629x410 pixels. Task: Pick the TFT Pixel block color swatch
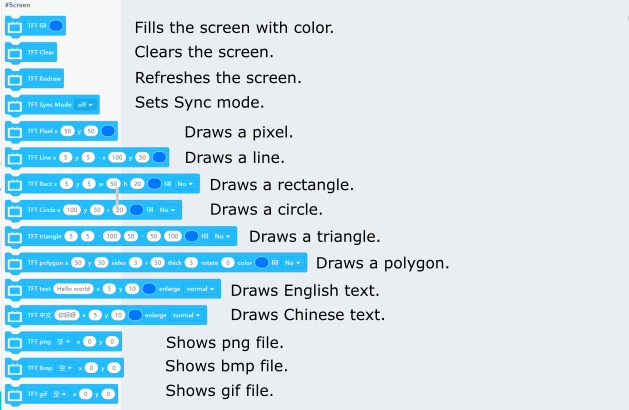[x=106, y=131]
